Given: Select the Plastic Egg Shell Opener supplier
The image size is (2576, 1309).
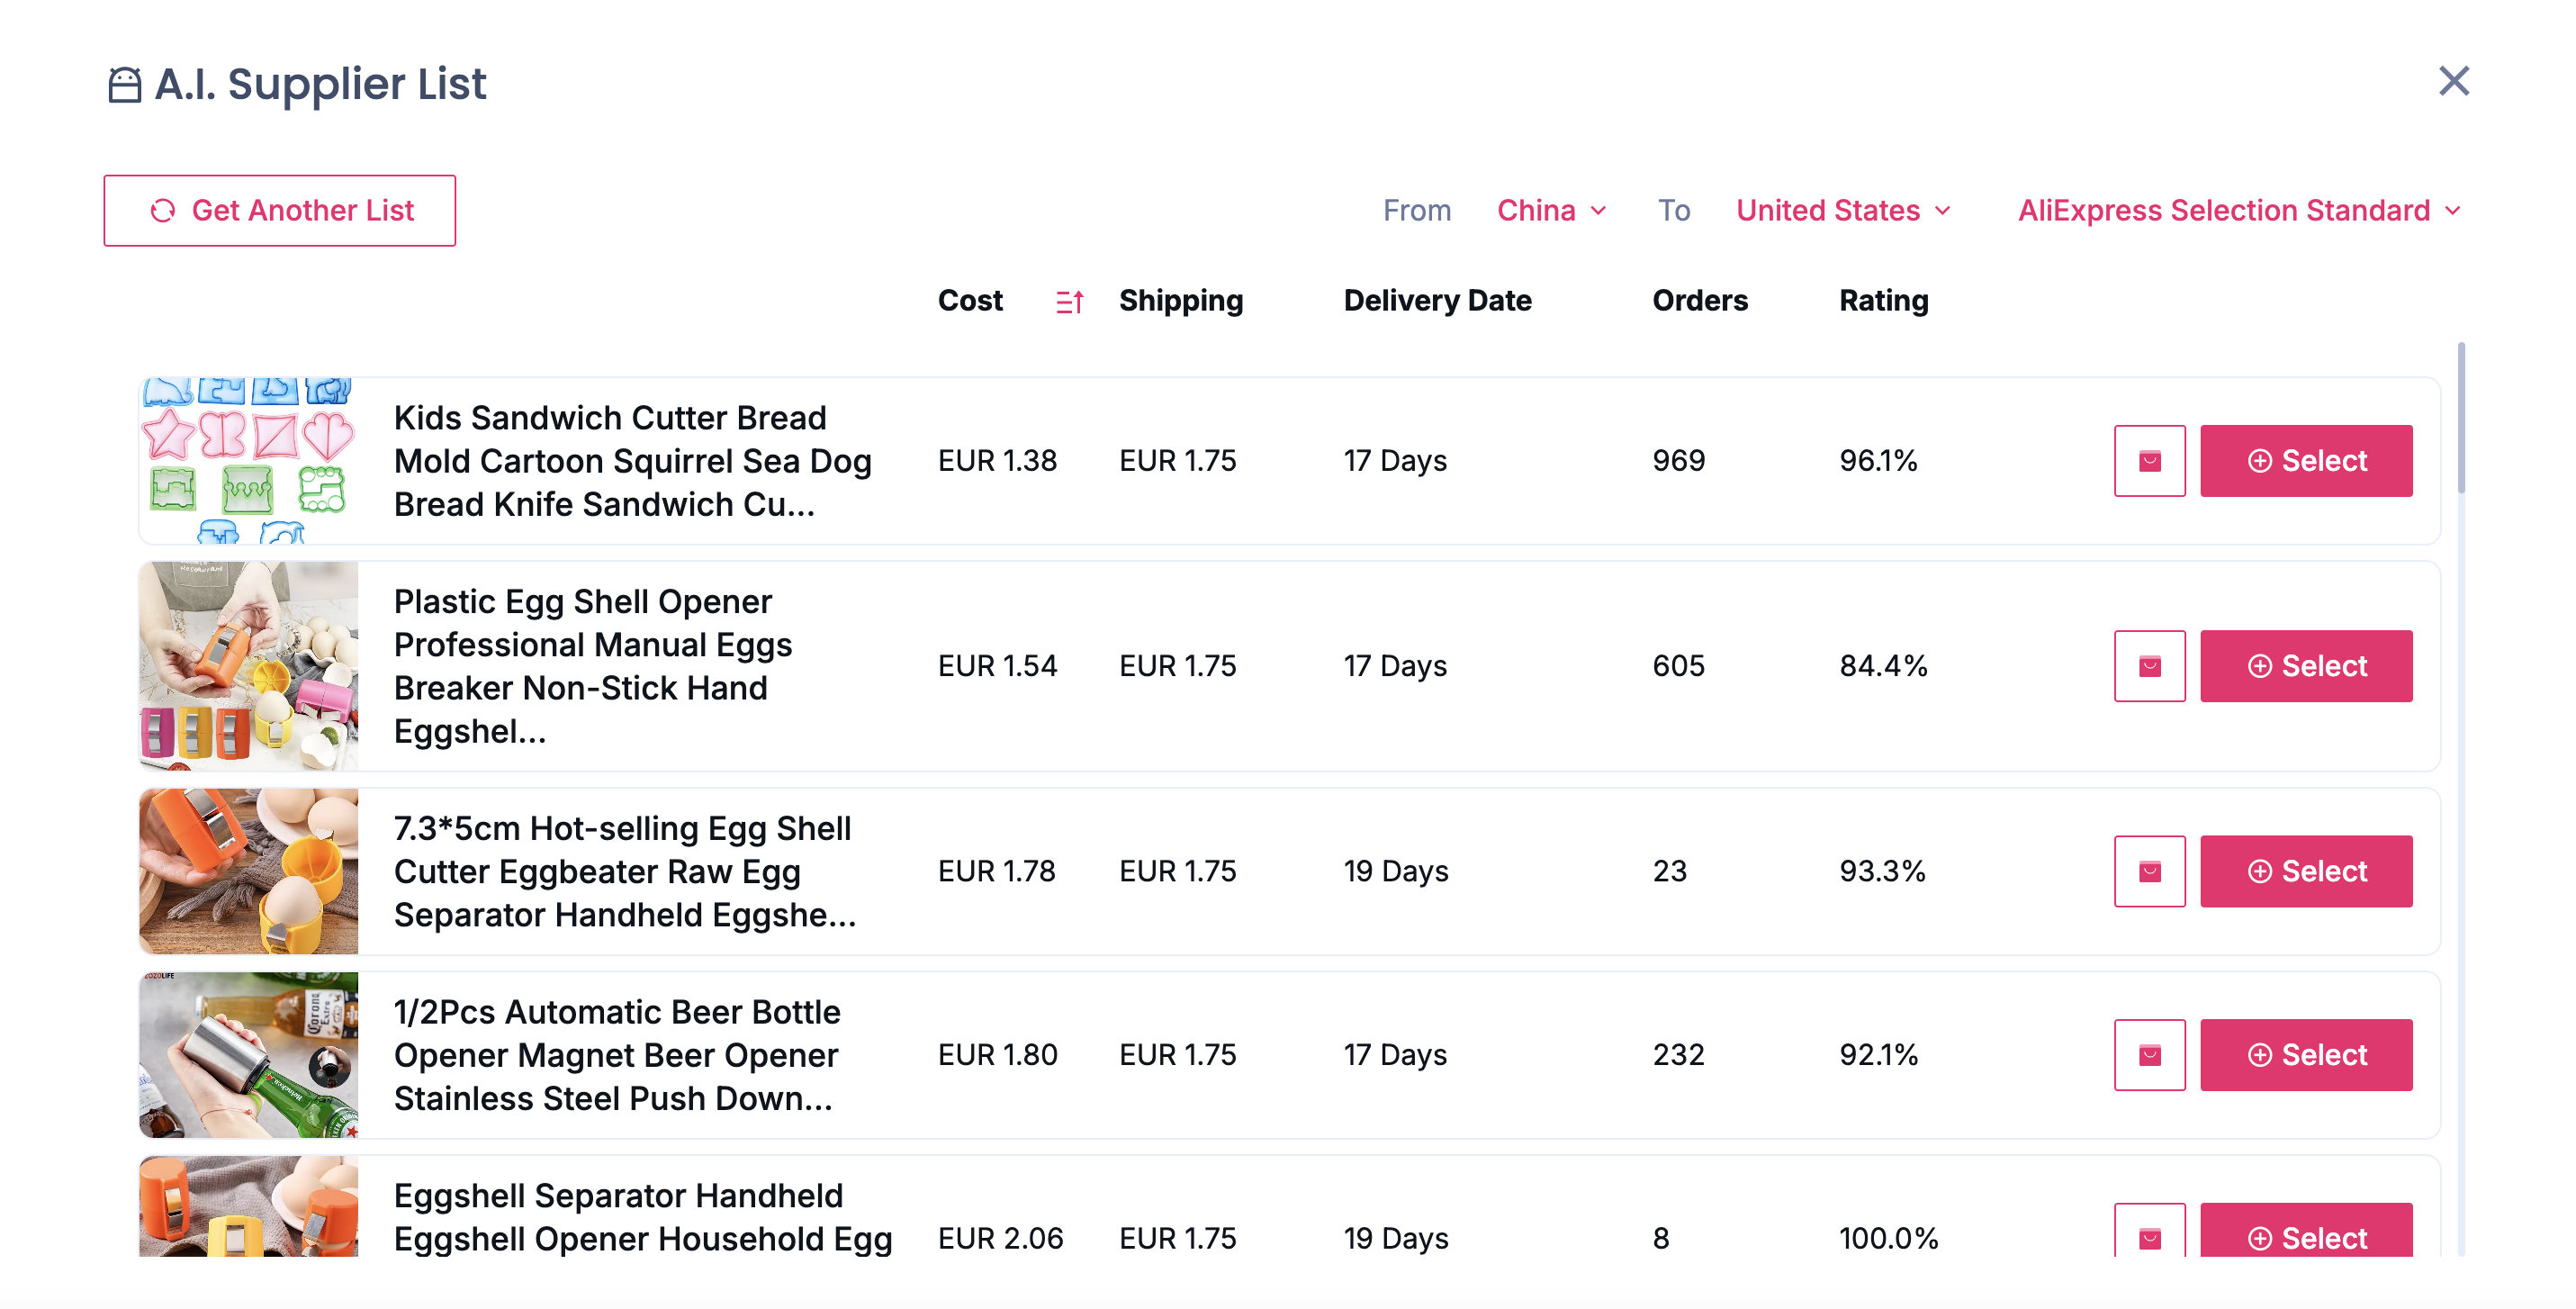Looking at the screenshot, I should pyautogui.click(x=2306, y=666).
